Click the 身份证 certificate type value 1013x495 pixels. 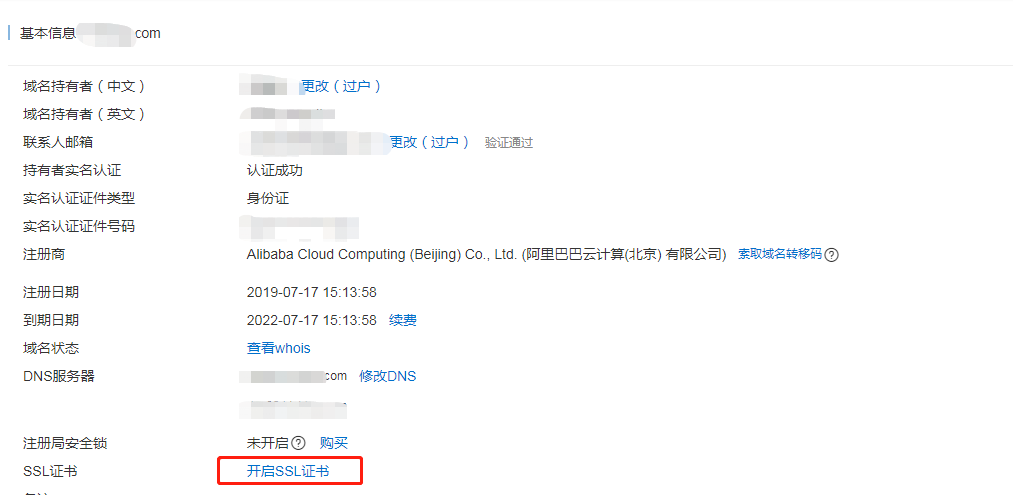tap(267, 198)
